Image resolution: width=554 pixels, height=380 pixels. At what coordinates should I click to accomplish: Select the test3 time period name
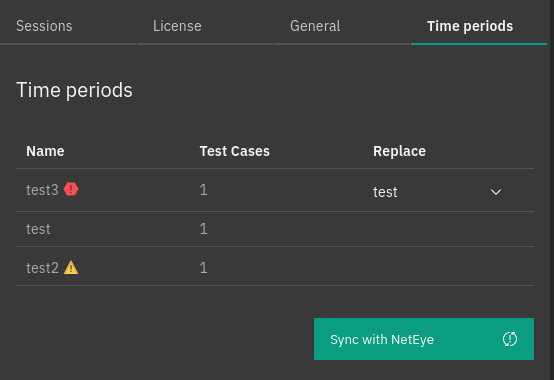(42, 190)
